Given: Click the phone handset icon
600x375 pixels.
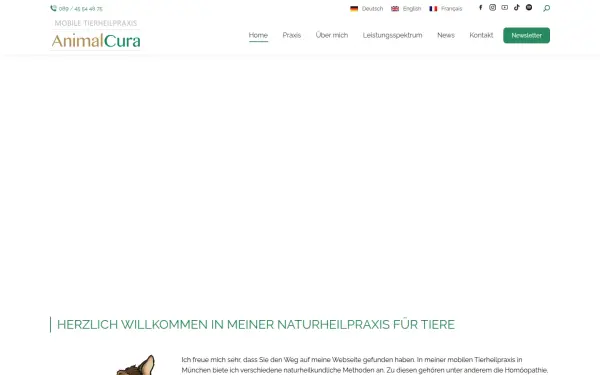Looking at the screenshot, I should pos(53,8).
